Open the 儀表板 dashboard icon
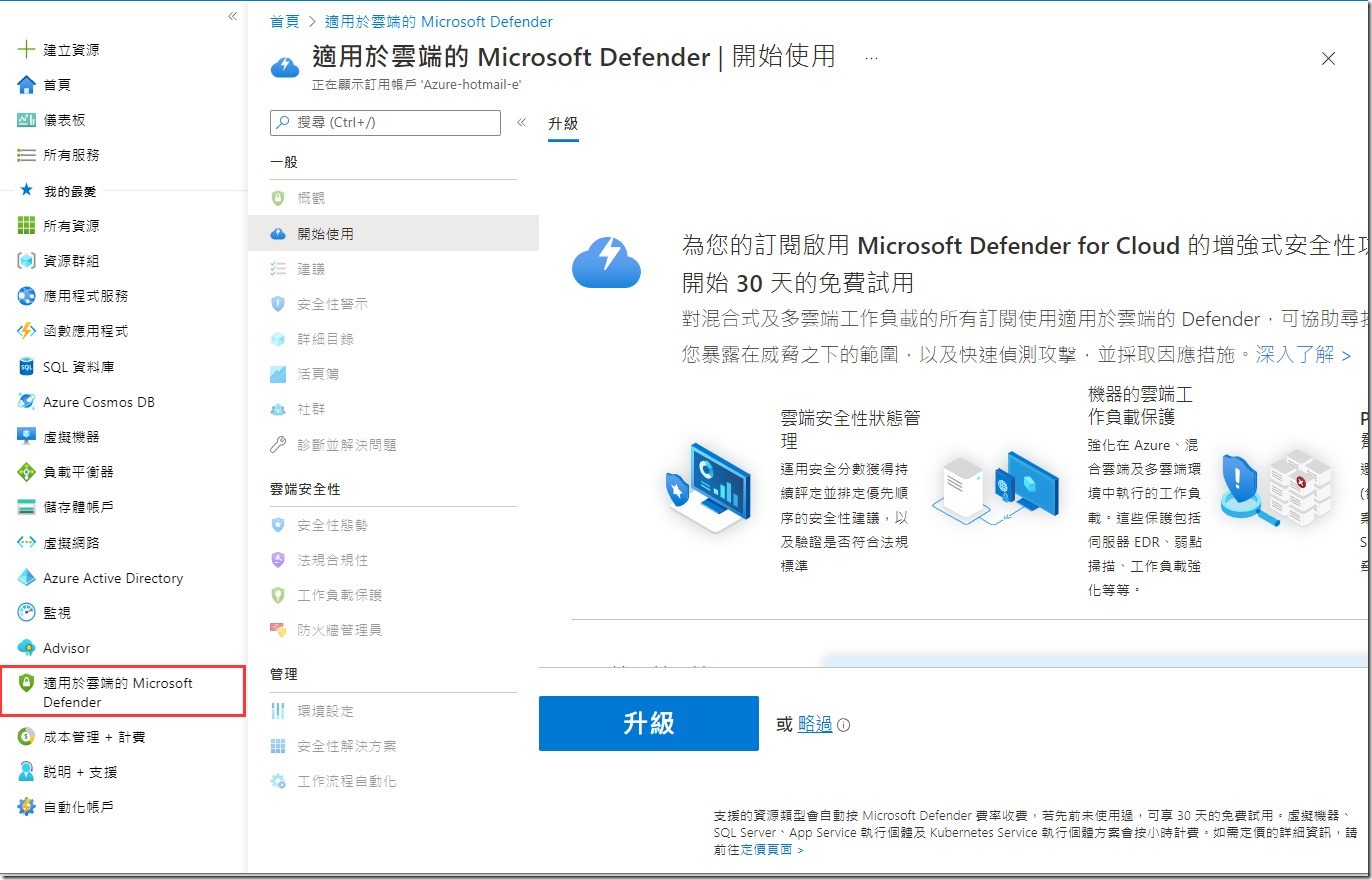This screenshot has width=1372, height=880. (x=27, y=120)
